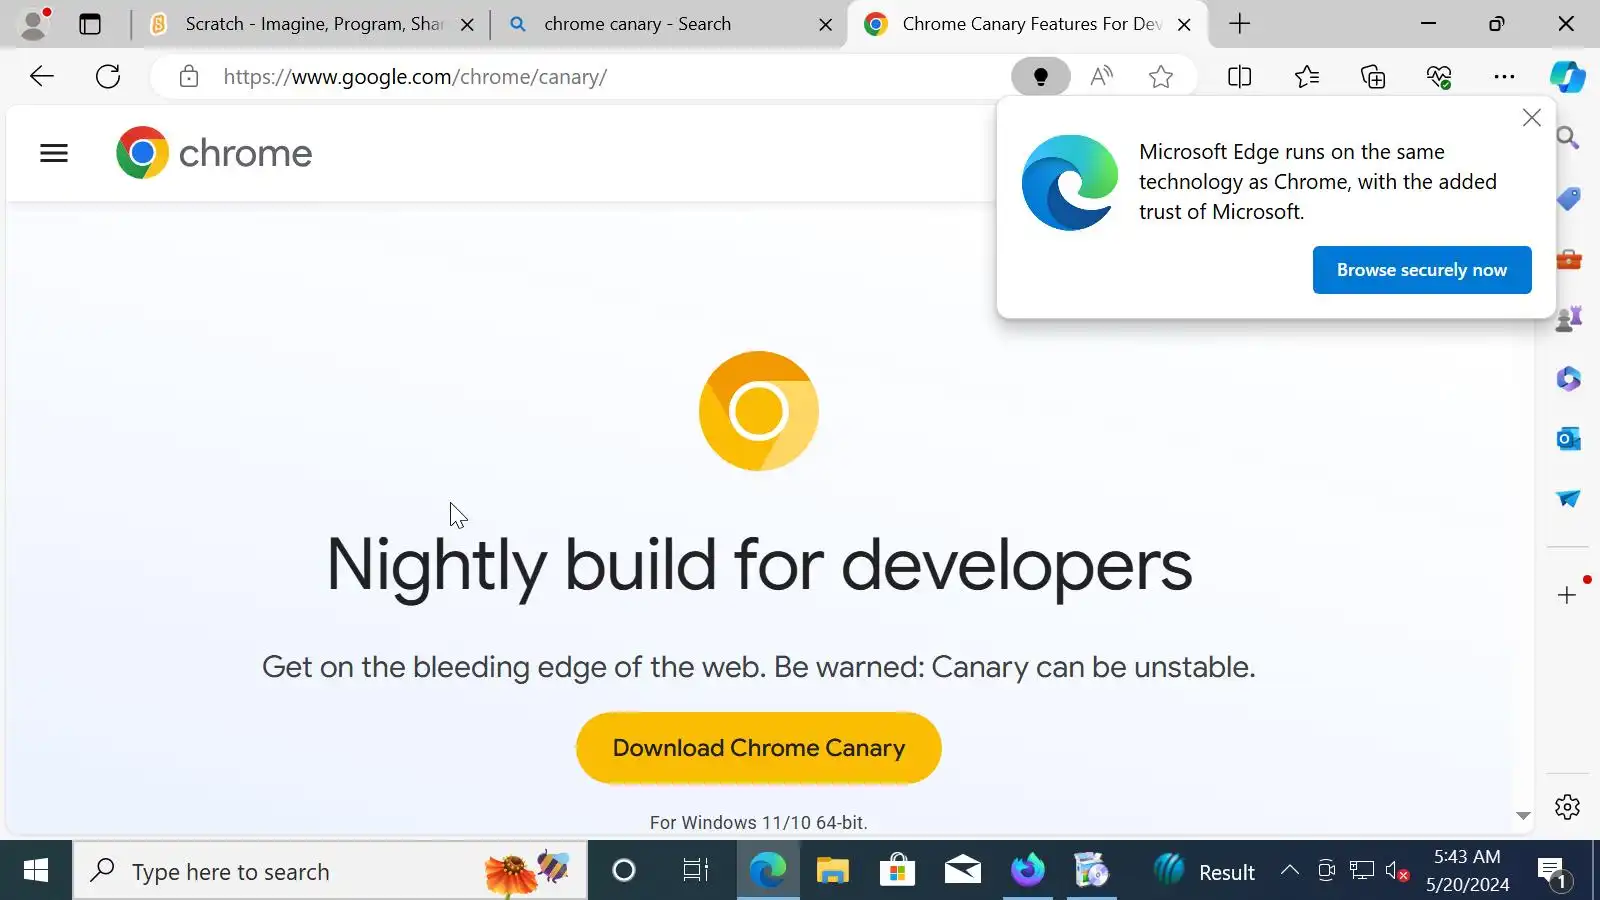The image size is (1600, 900).
Task: Click the Chrome logo
Action: pos(214,153)
